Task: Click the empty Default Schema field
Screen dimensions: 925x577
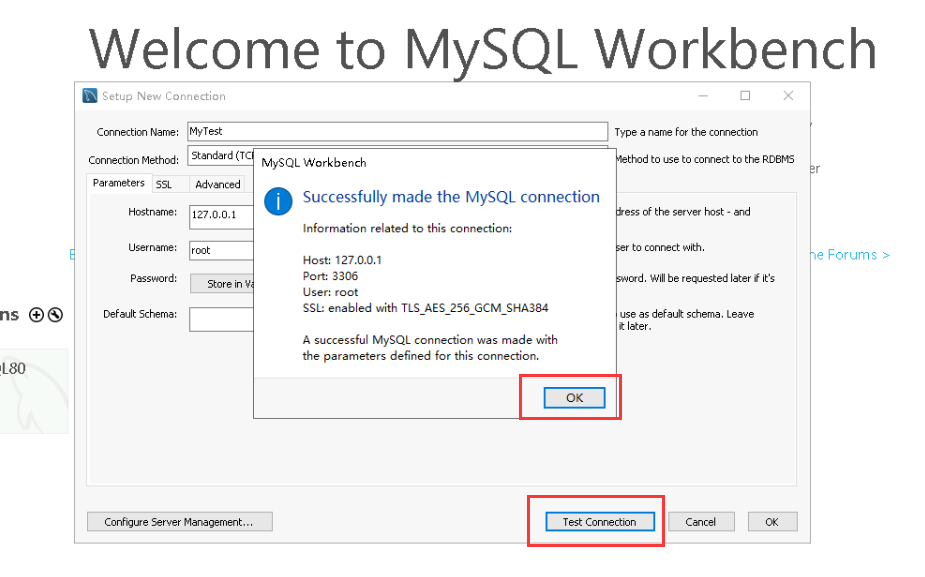Action: tap(220, 319)
